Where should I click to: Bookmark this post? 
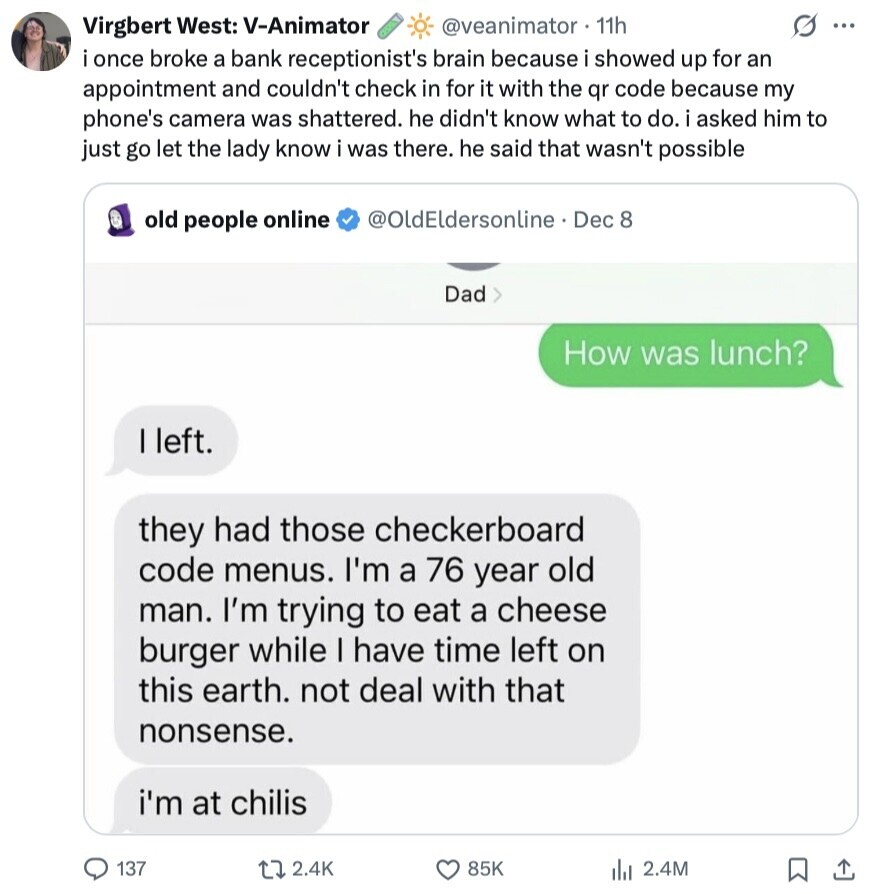797,869
